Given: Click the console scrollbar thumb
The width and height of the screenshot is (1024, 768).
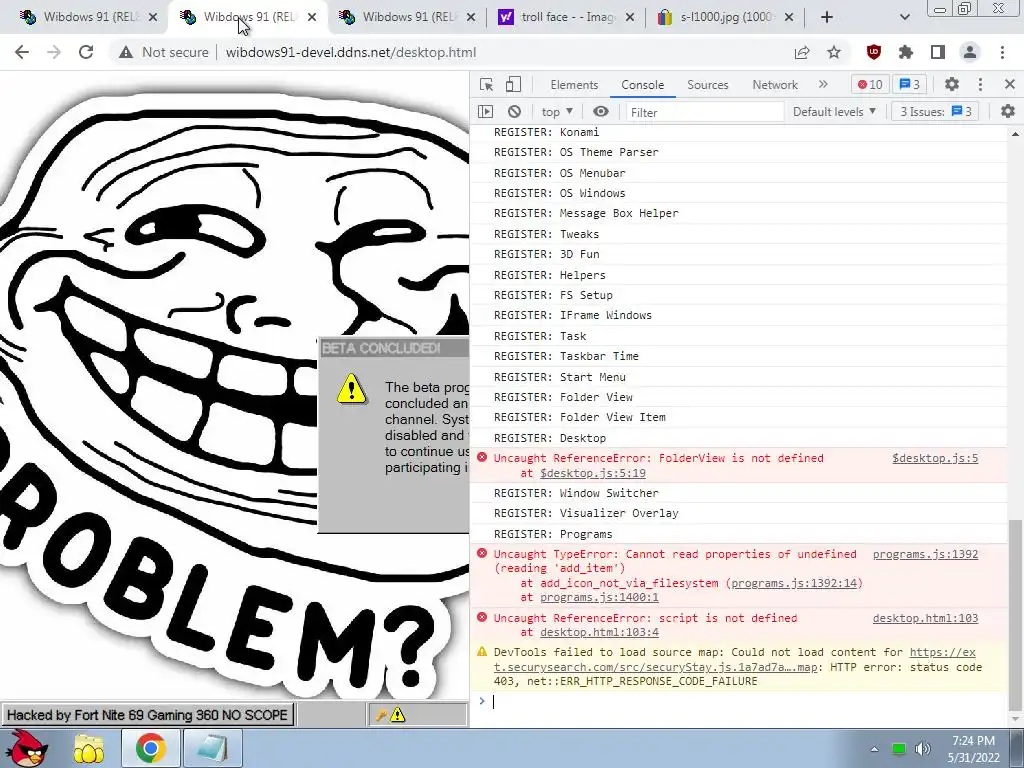Looking at the screenshot, I should click(x=1014, y=616).
